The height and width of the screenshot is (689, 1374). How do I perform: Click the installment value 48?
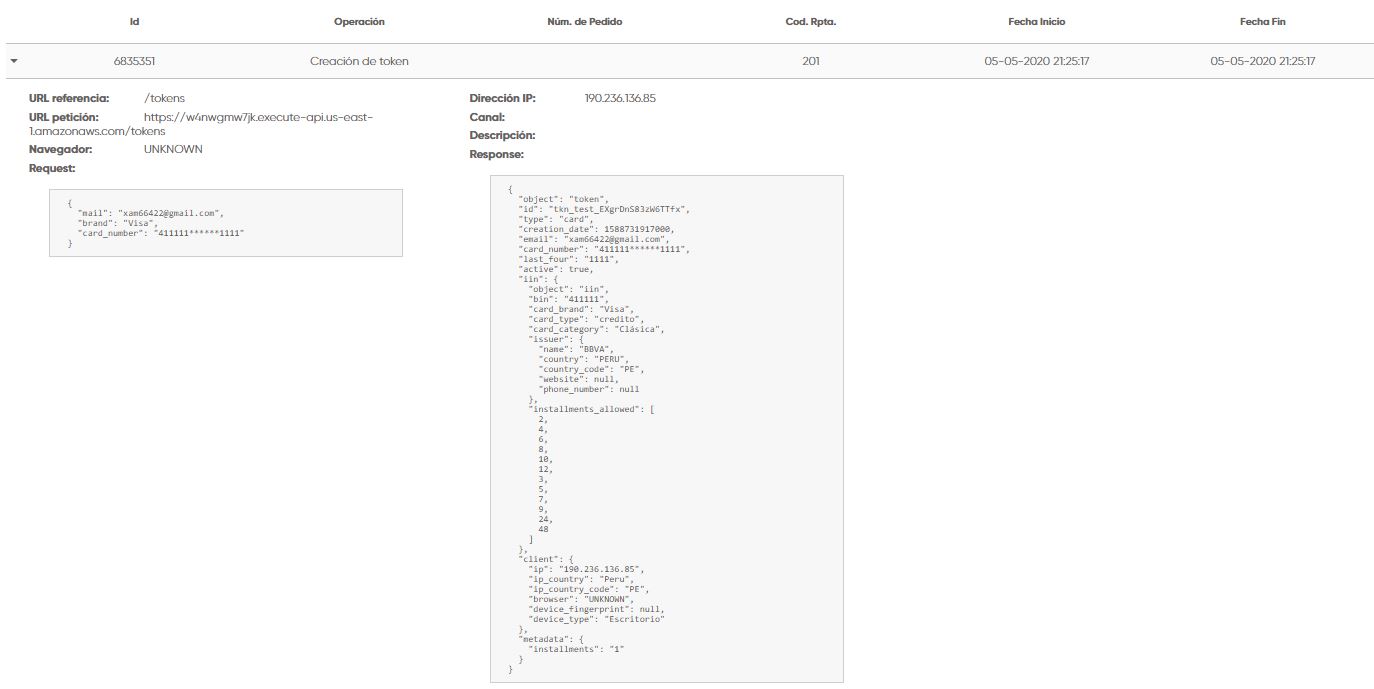(543, 529)
